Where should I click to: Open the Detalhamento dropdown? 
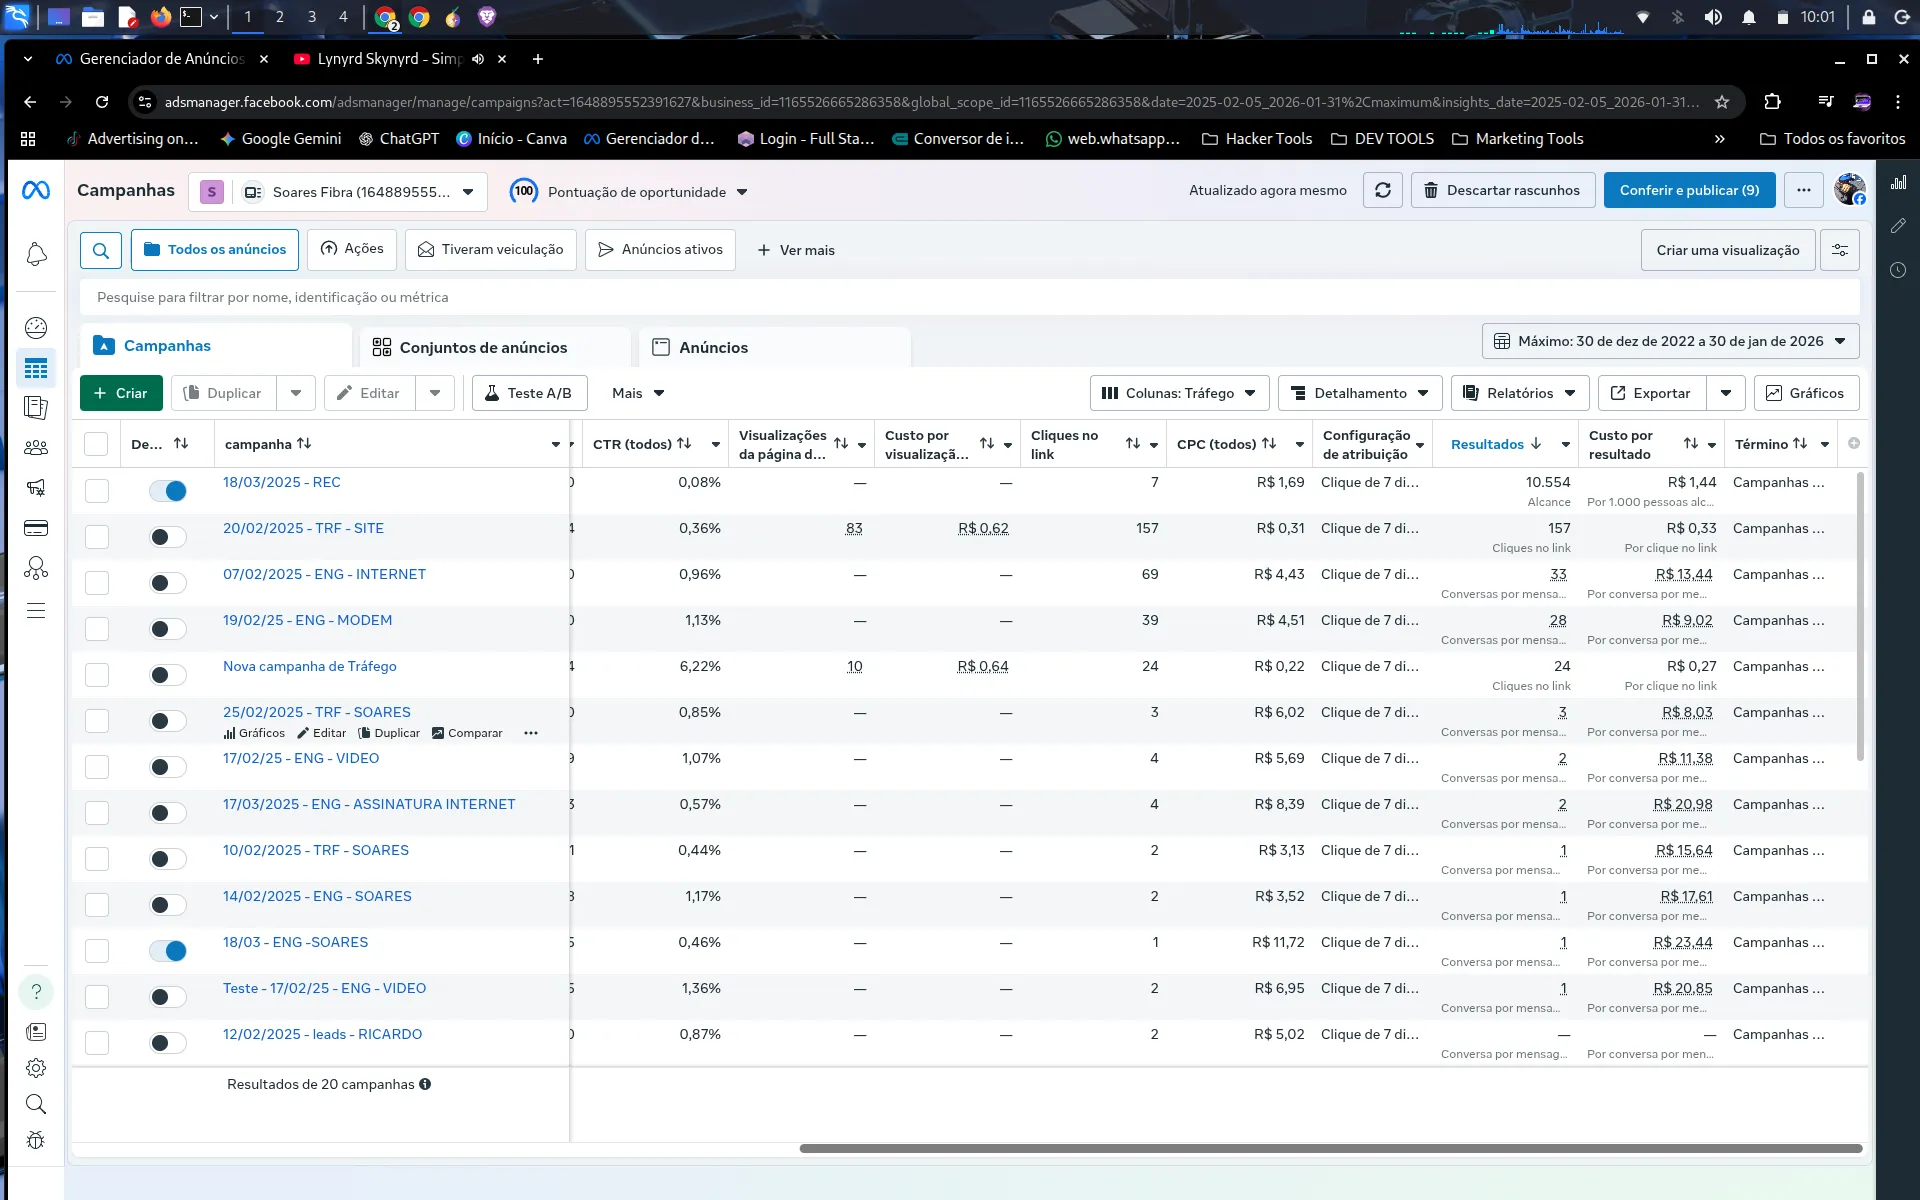point(1360,393)
